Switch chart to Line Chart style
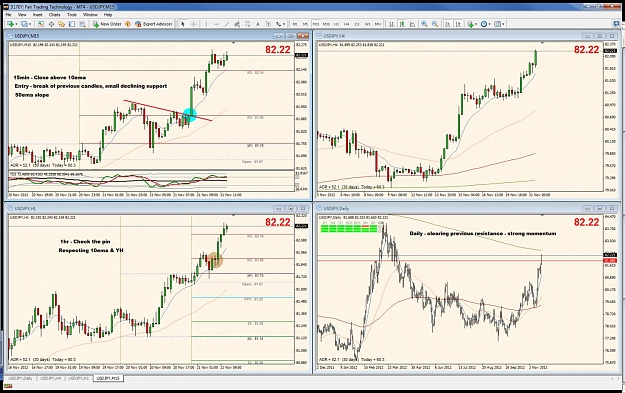The width and height of the screenshot is (625, 393). pos(412,24)
